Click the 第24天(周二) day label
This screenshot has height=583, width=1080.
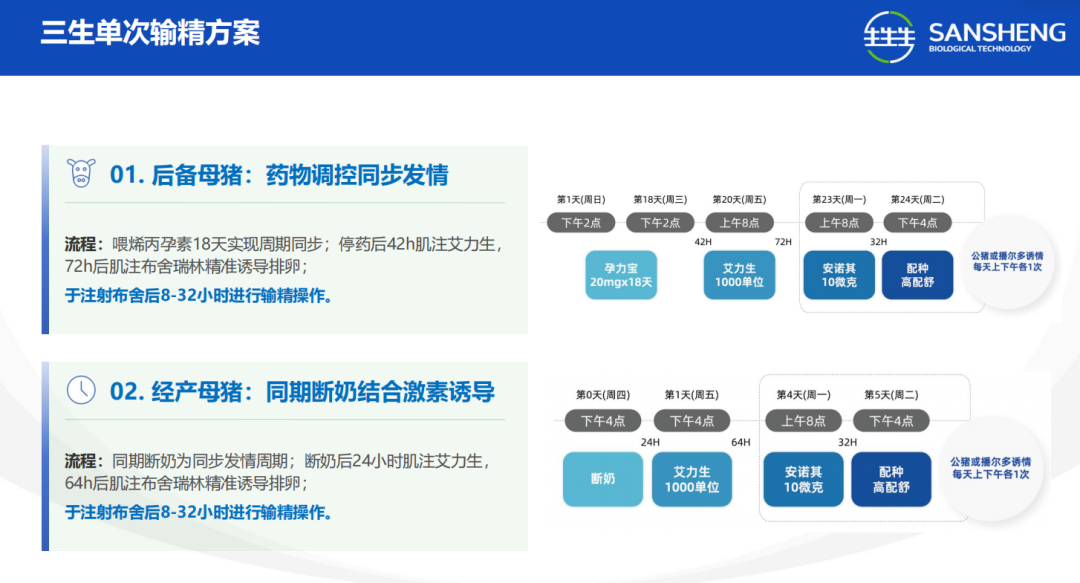point(917,200)
